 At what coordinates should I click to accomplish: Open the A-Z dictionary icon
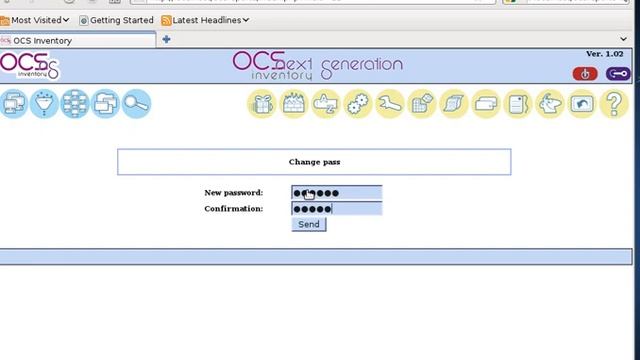(325, 104)
